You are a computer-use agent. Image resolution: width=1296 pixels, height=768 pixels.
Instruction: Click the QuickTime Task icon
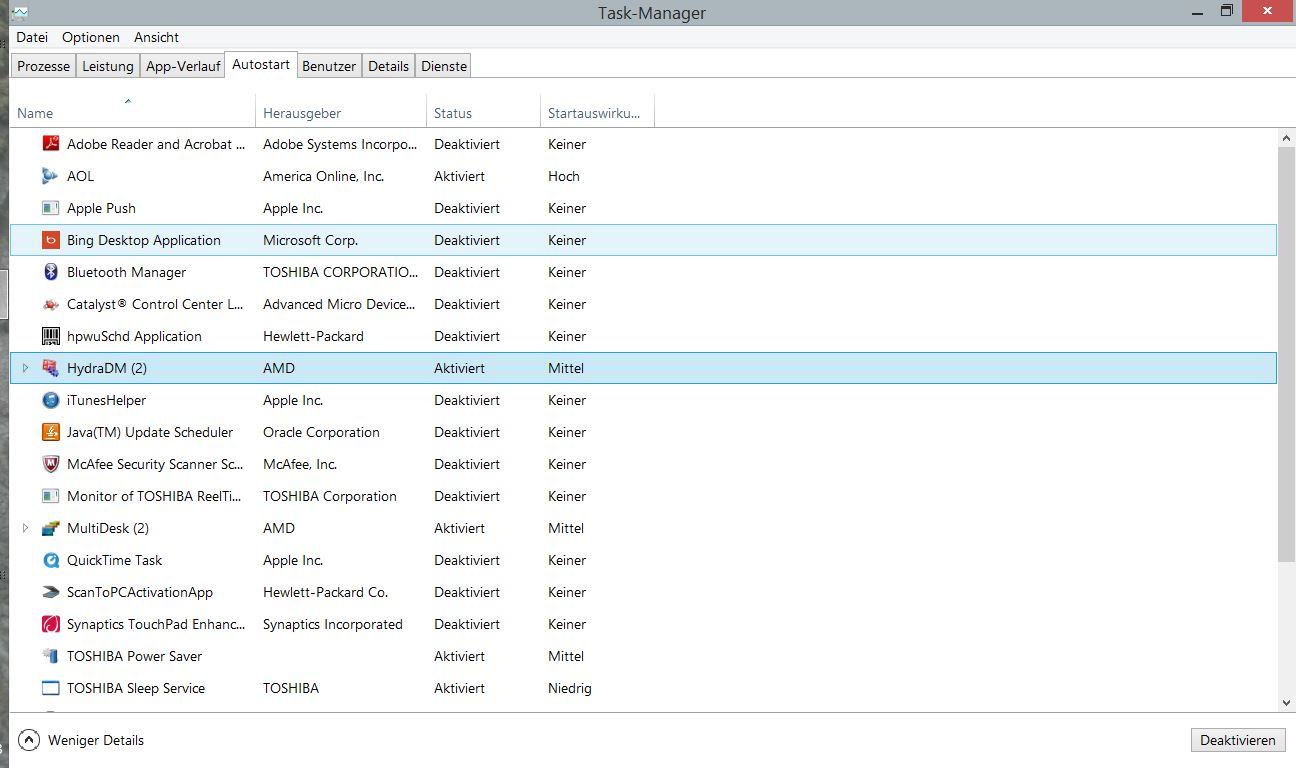tap(51, 560)
